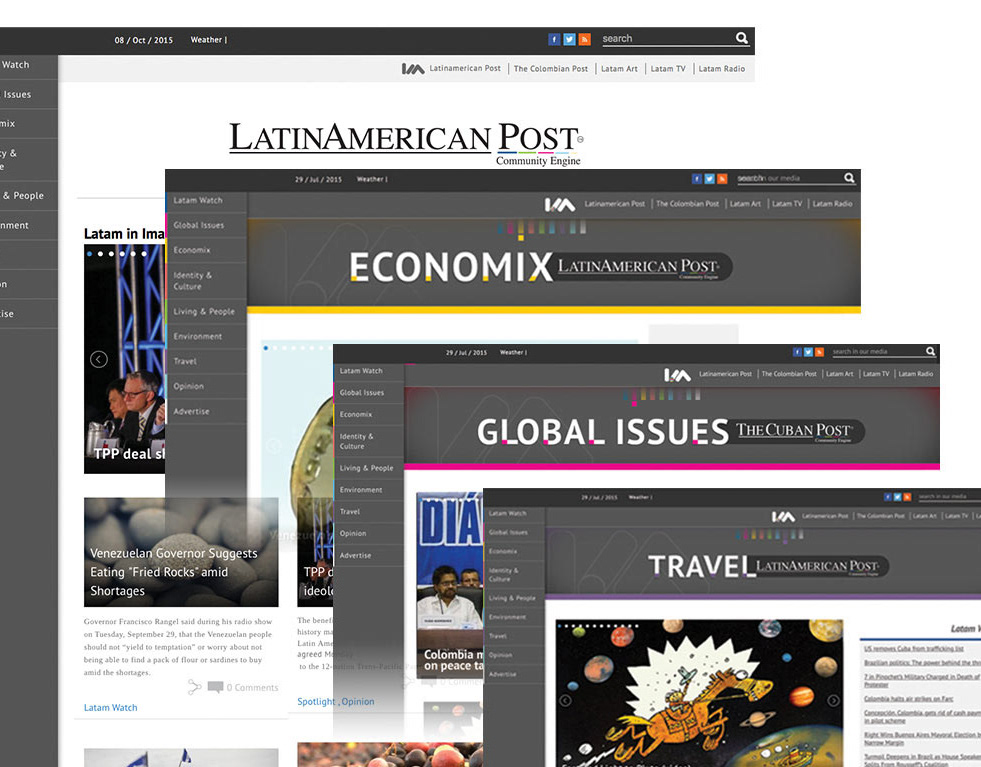Open Latam Watch in Global Issues sidebar
The height and width of the screenshot is (767, 981).
(x=361, y=371)
